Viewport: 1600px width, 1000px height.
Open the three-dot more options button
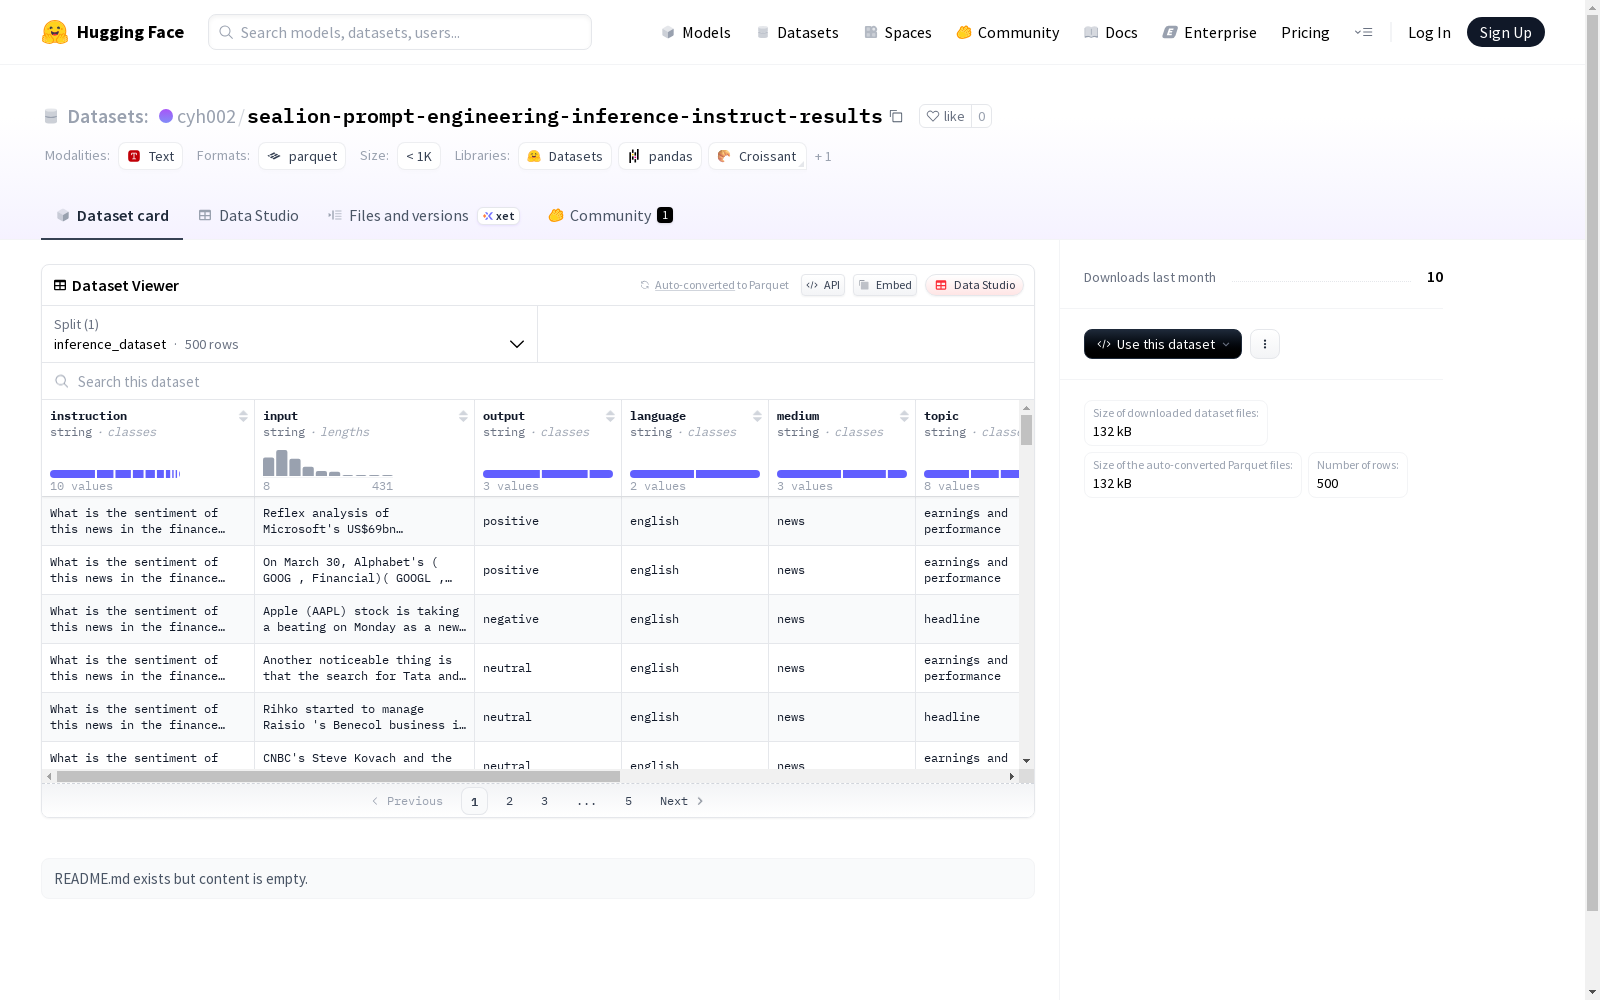pos(1265,344)
